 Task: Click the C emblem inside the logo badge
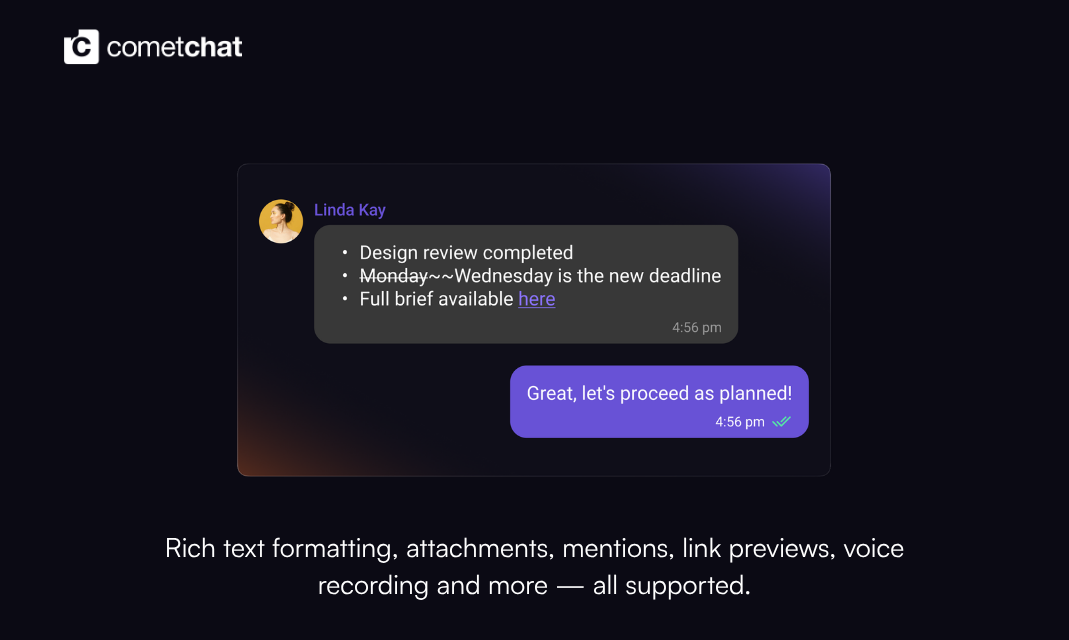(80, 45)
